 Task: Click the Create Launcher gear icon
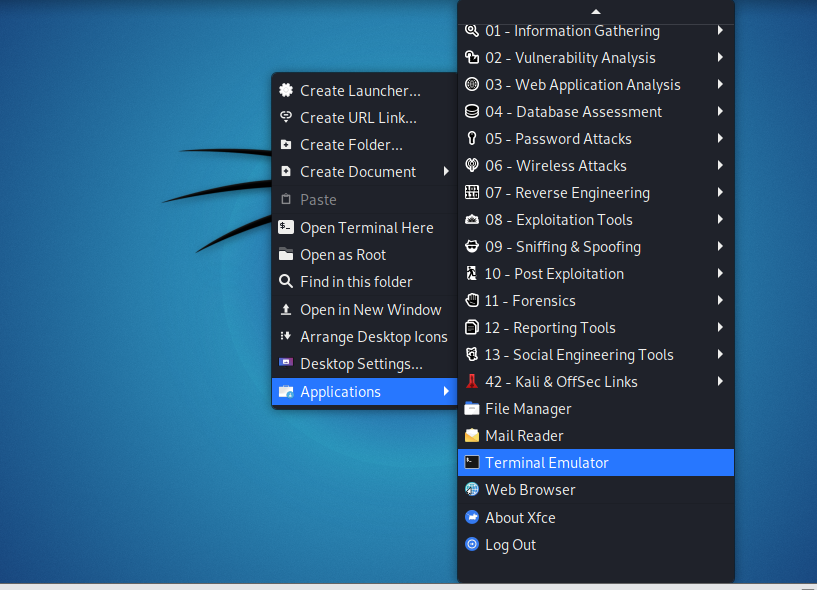click(x=286, y=90)
